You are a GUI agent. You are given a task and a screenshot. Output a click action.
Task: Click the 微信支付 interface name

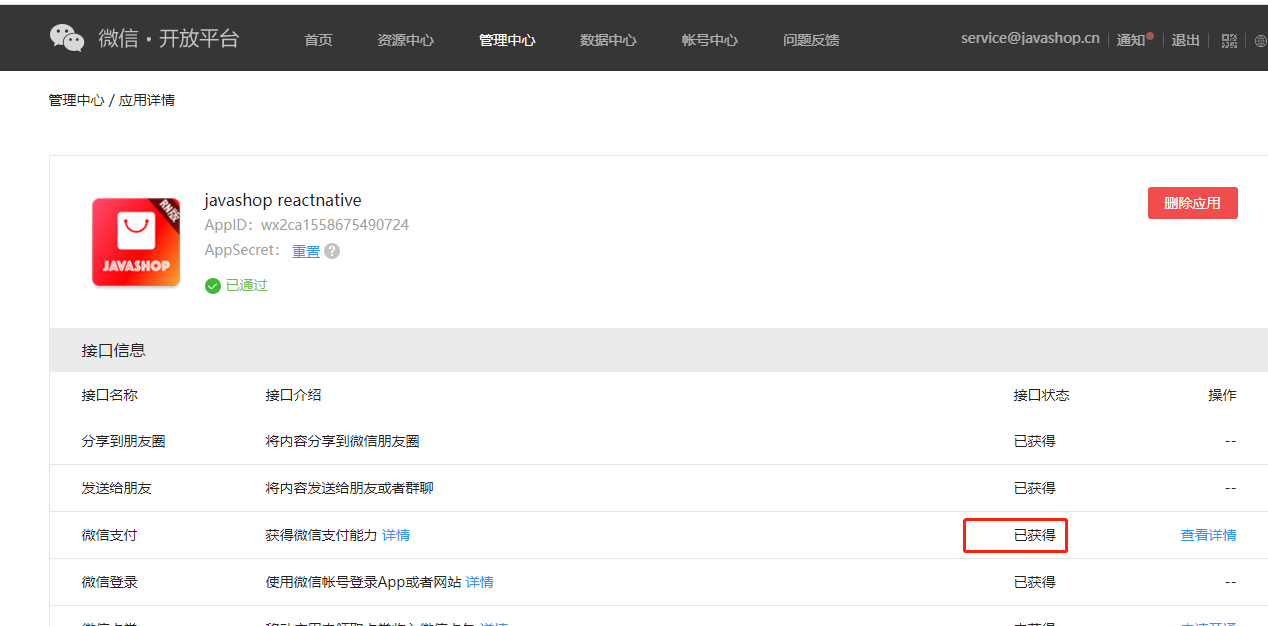[x=109, y=535]
